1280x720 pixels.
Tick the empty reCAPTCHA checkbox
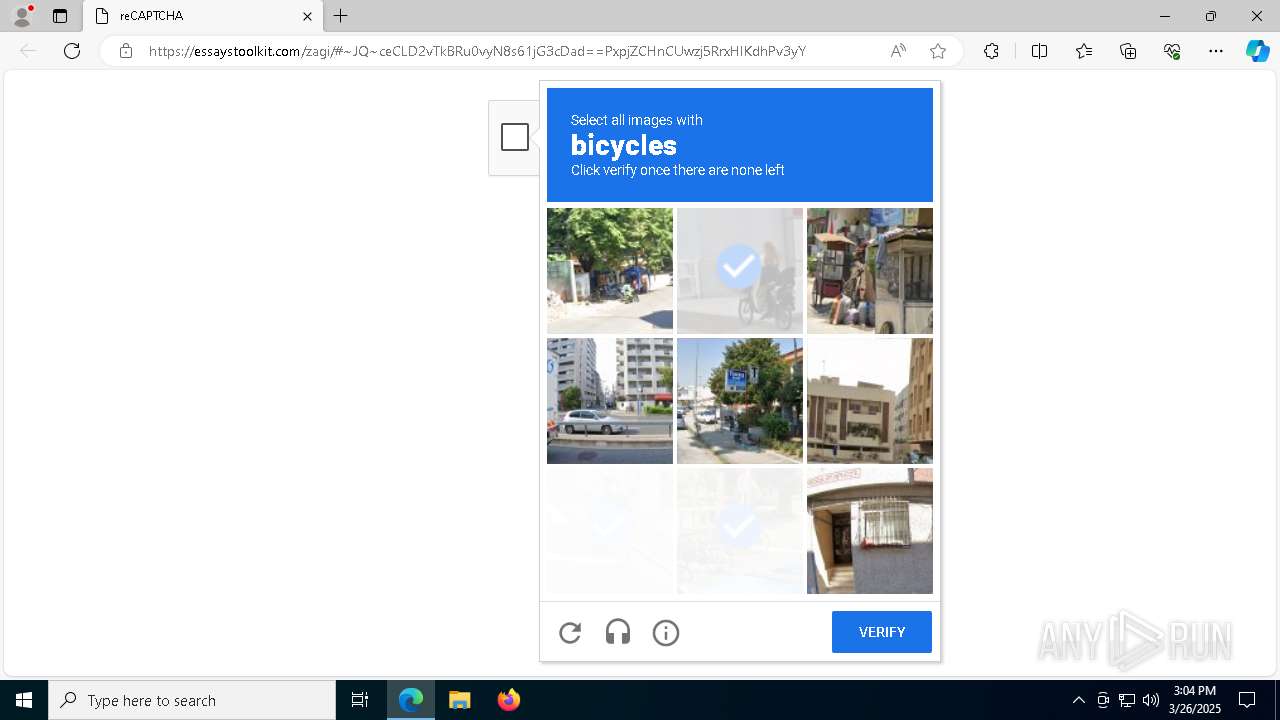tap(515, 137)
